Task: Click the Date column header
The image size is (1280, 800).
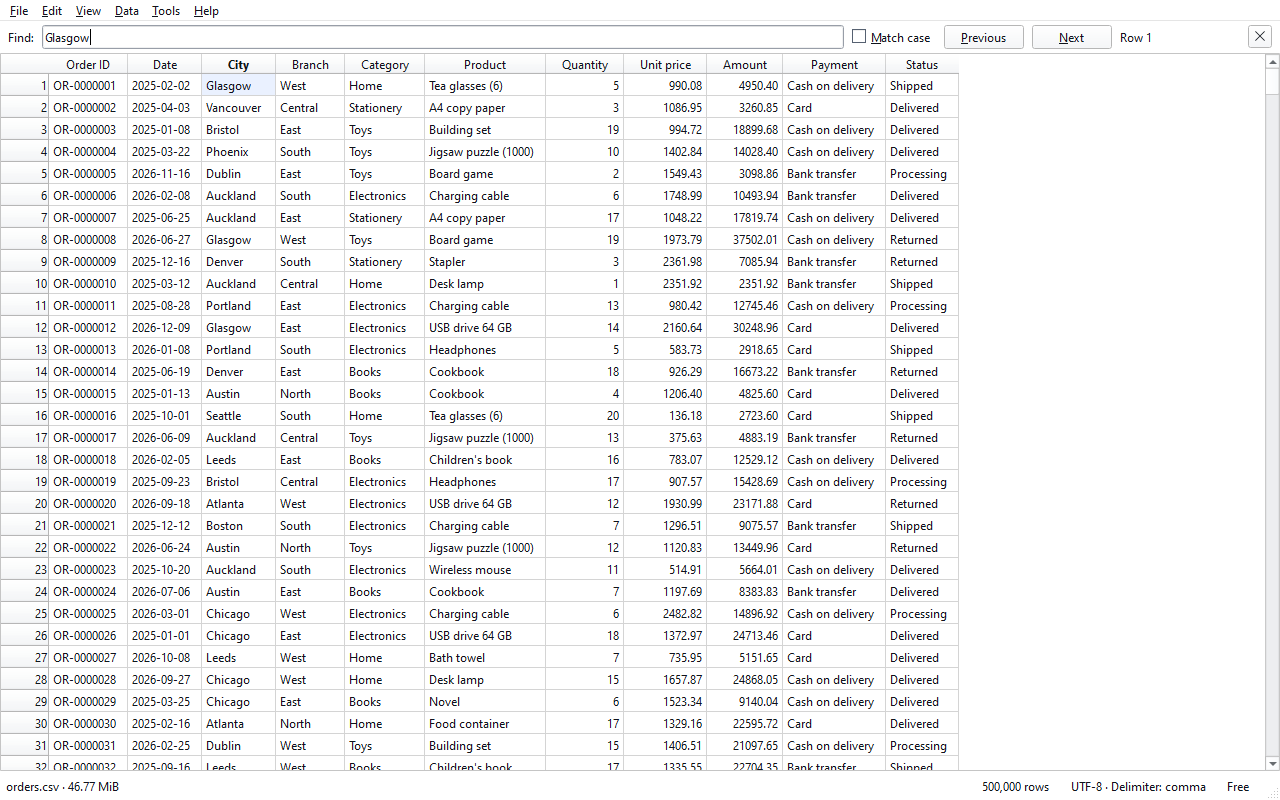Action: point(165,65)
